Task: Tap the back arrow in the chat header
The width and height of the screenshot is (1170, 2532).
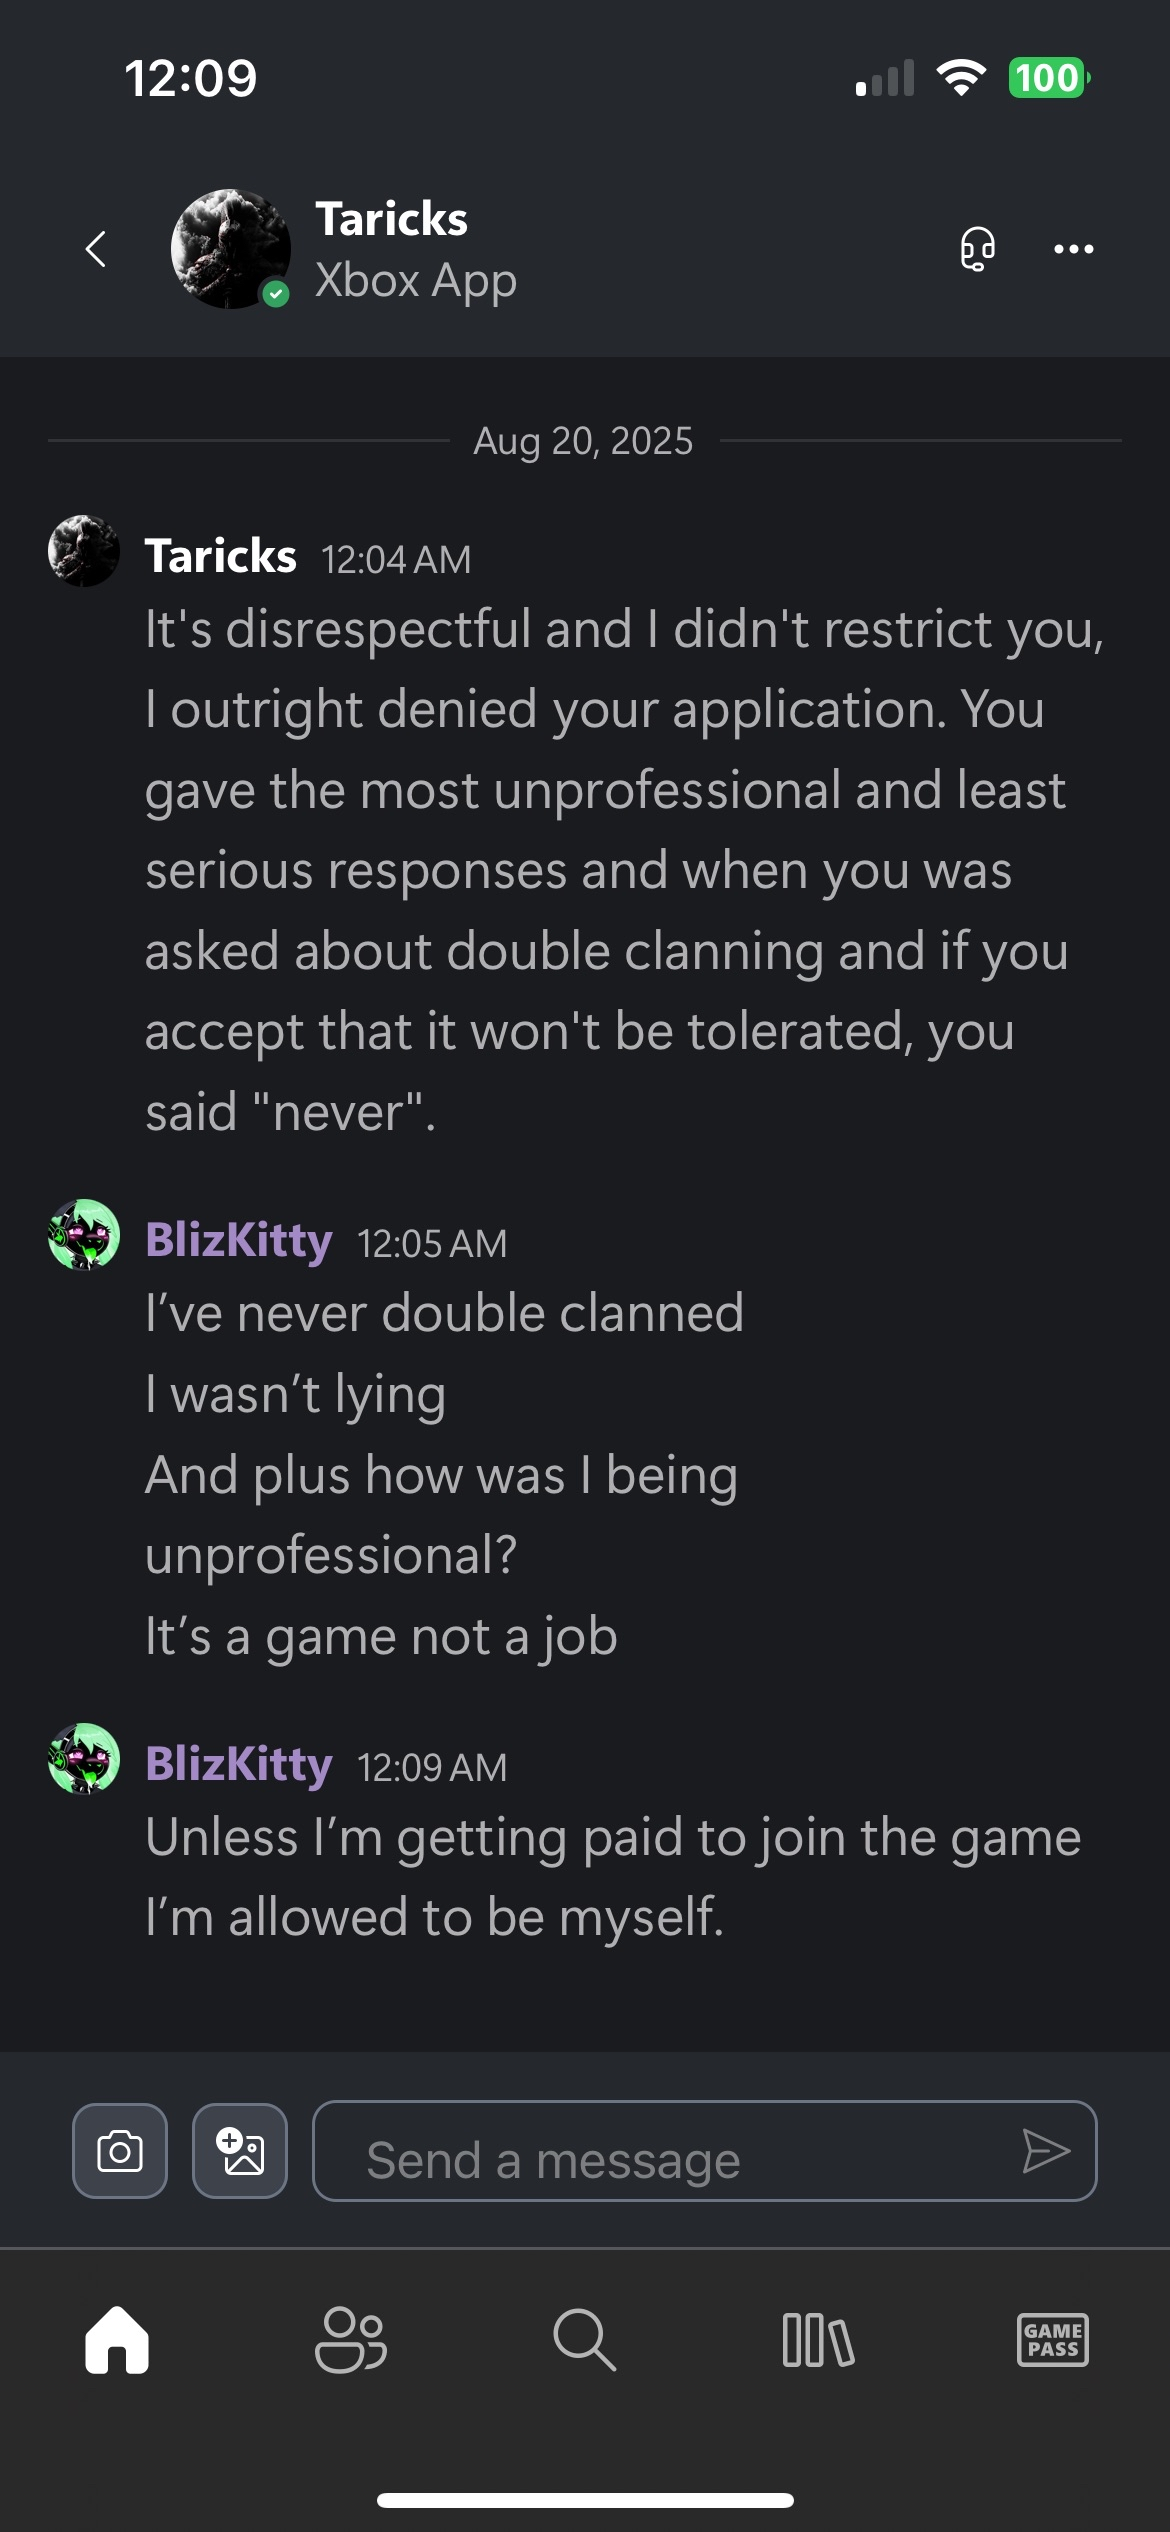Action: [96, 249]
